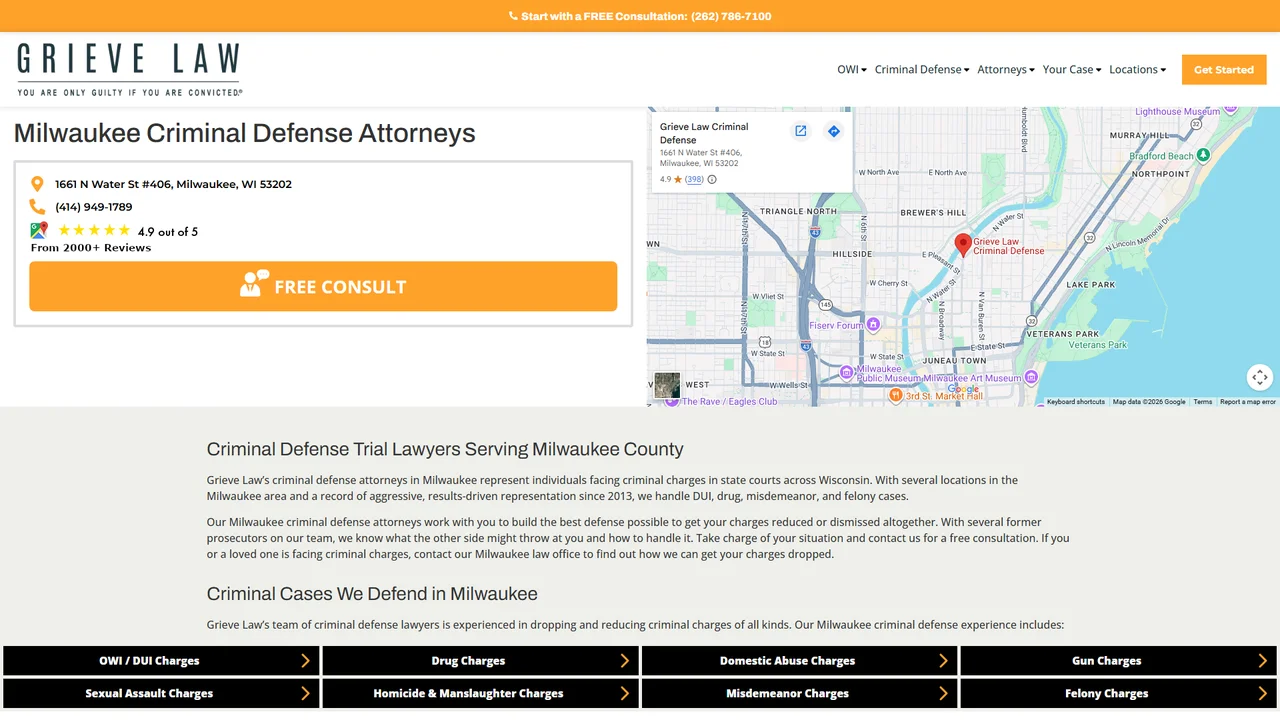The width and height of the screenshot is (1280, 720).
Task: Click the red Grieve Law map pin
Action: point(963,245)
